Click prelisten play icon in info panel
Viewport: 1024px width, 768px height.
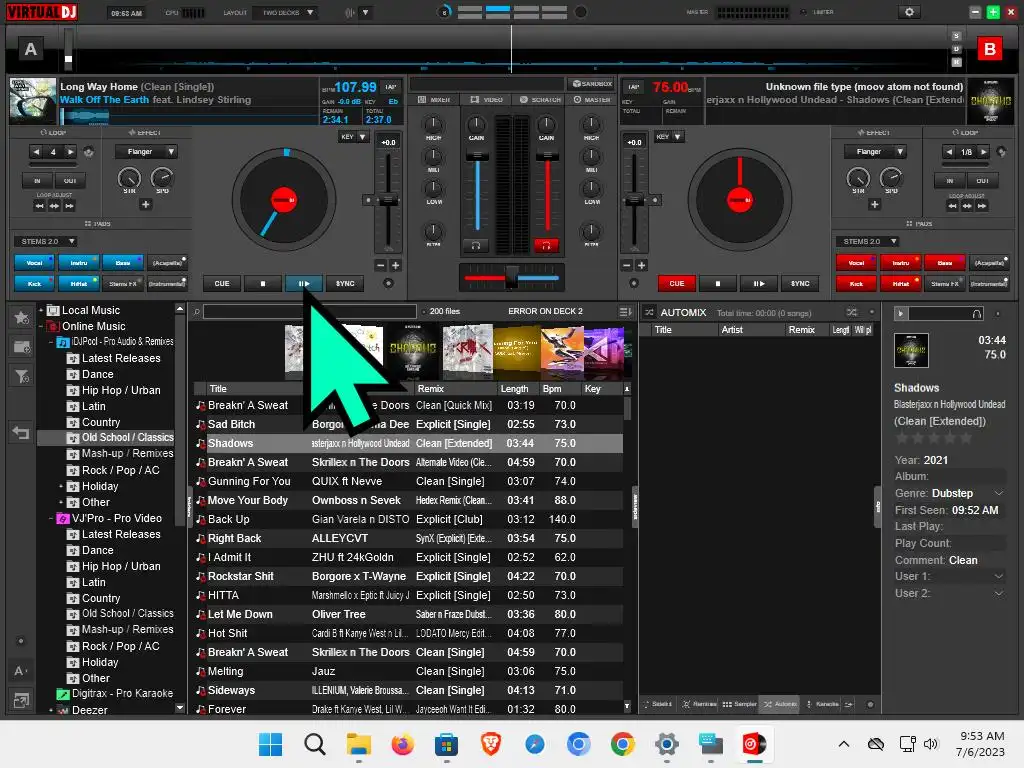click(x=901, y=313)
